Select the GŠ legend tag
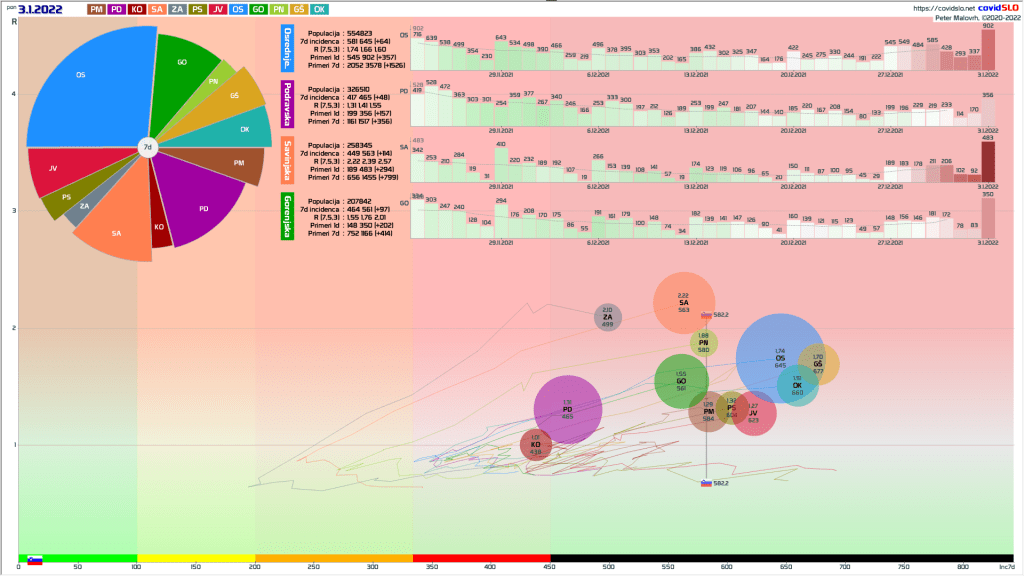Image resolution: width=1024 pixels, height=576 pixels. (299, 9)
